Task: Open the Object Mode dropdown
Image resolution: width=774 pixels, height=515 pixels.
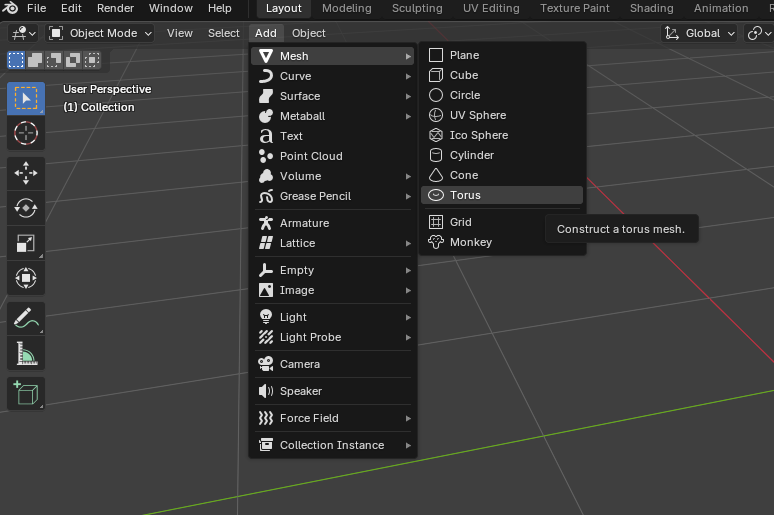Action: coord(100,33)
